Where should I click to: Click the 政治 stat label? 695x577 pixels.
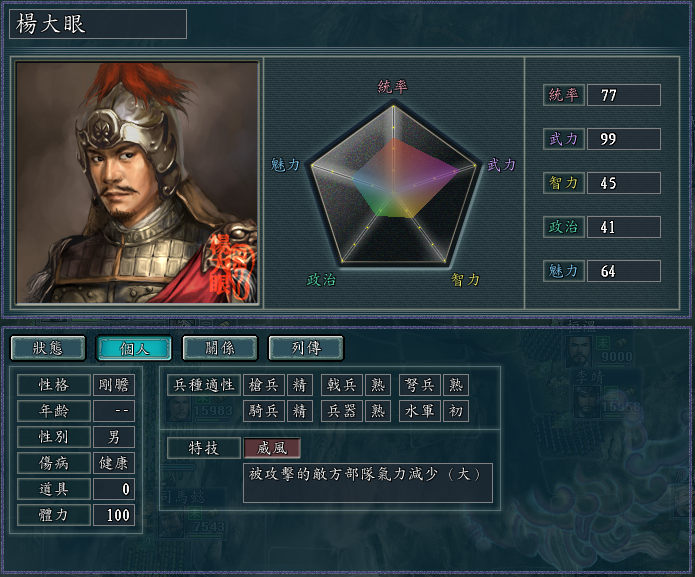[563, 227]
